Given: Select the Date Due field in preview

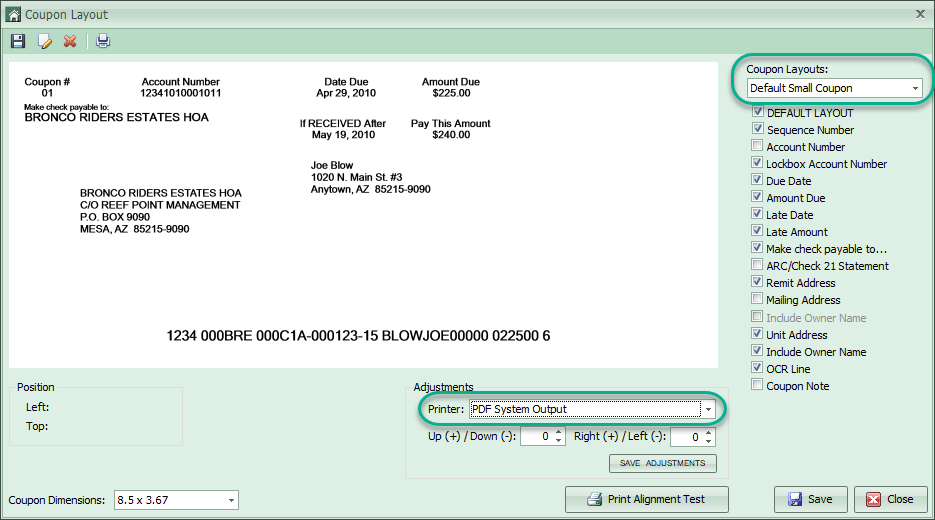Looking at the screenshot, I should tap(346, 88).
